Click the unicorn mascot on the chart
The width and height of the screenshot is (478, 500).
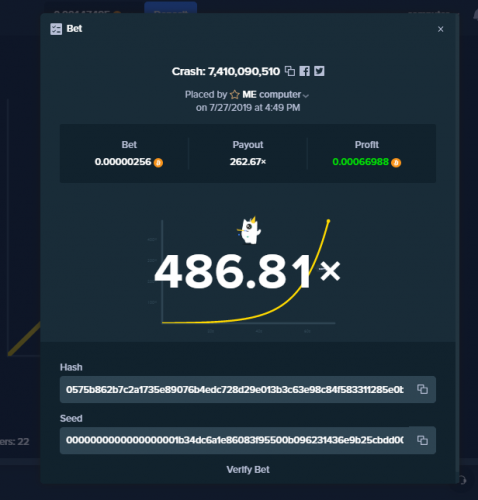[249, 230]
